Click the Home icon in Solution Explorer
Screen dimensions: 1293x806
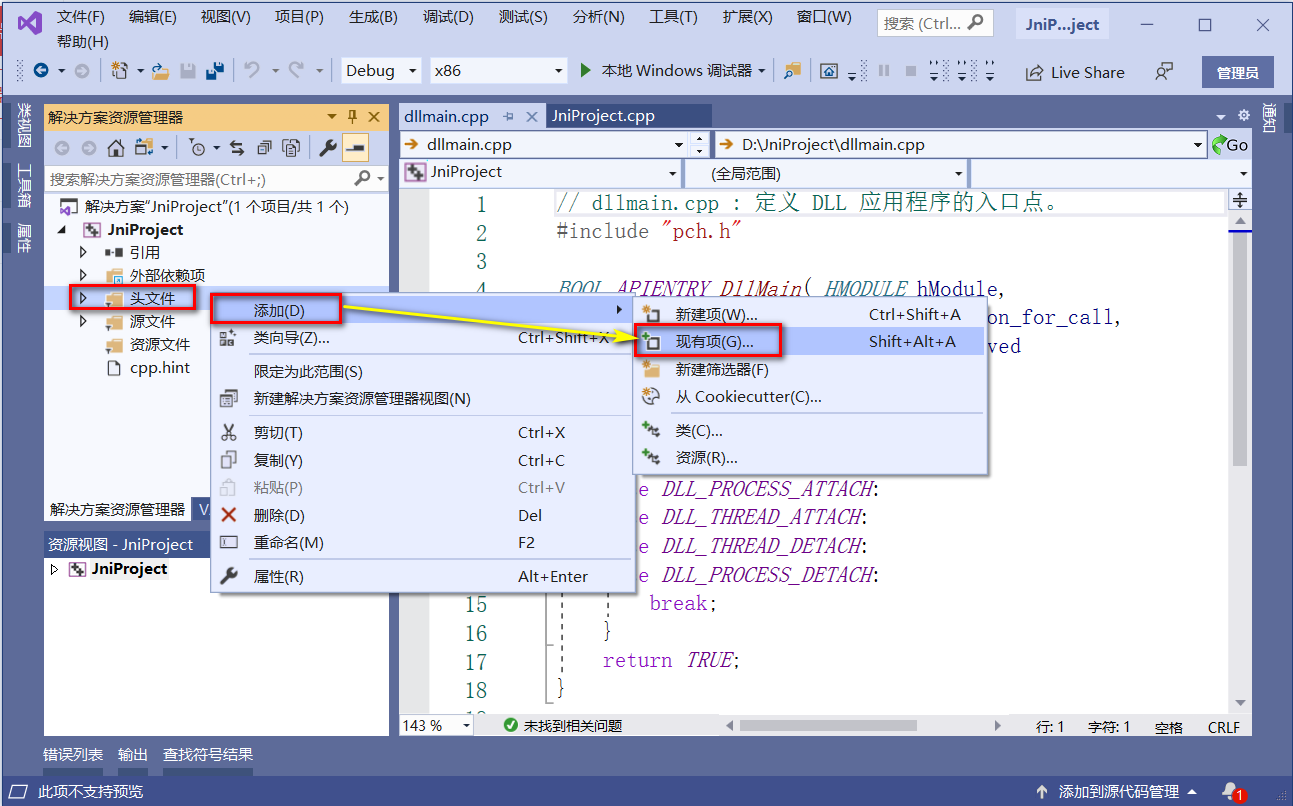click(116, 148)
